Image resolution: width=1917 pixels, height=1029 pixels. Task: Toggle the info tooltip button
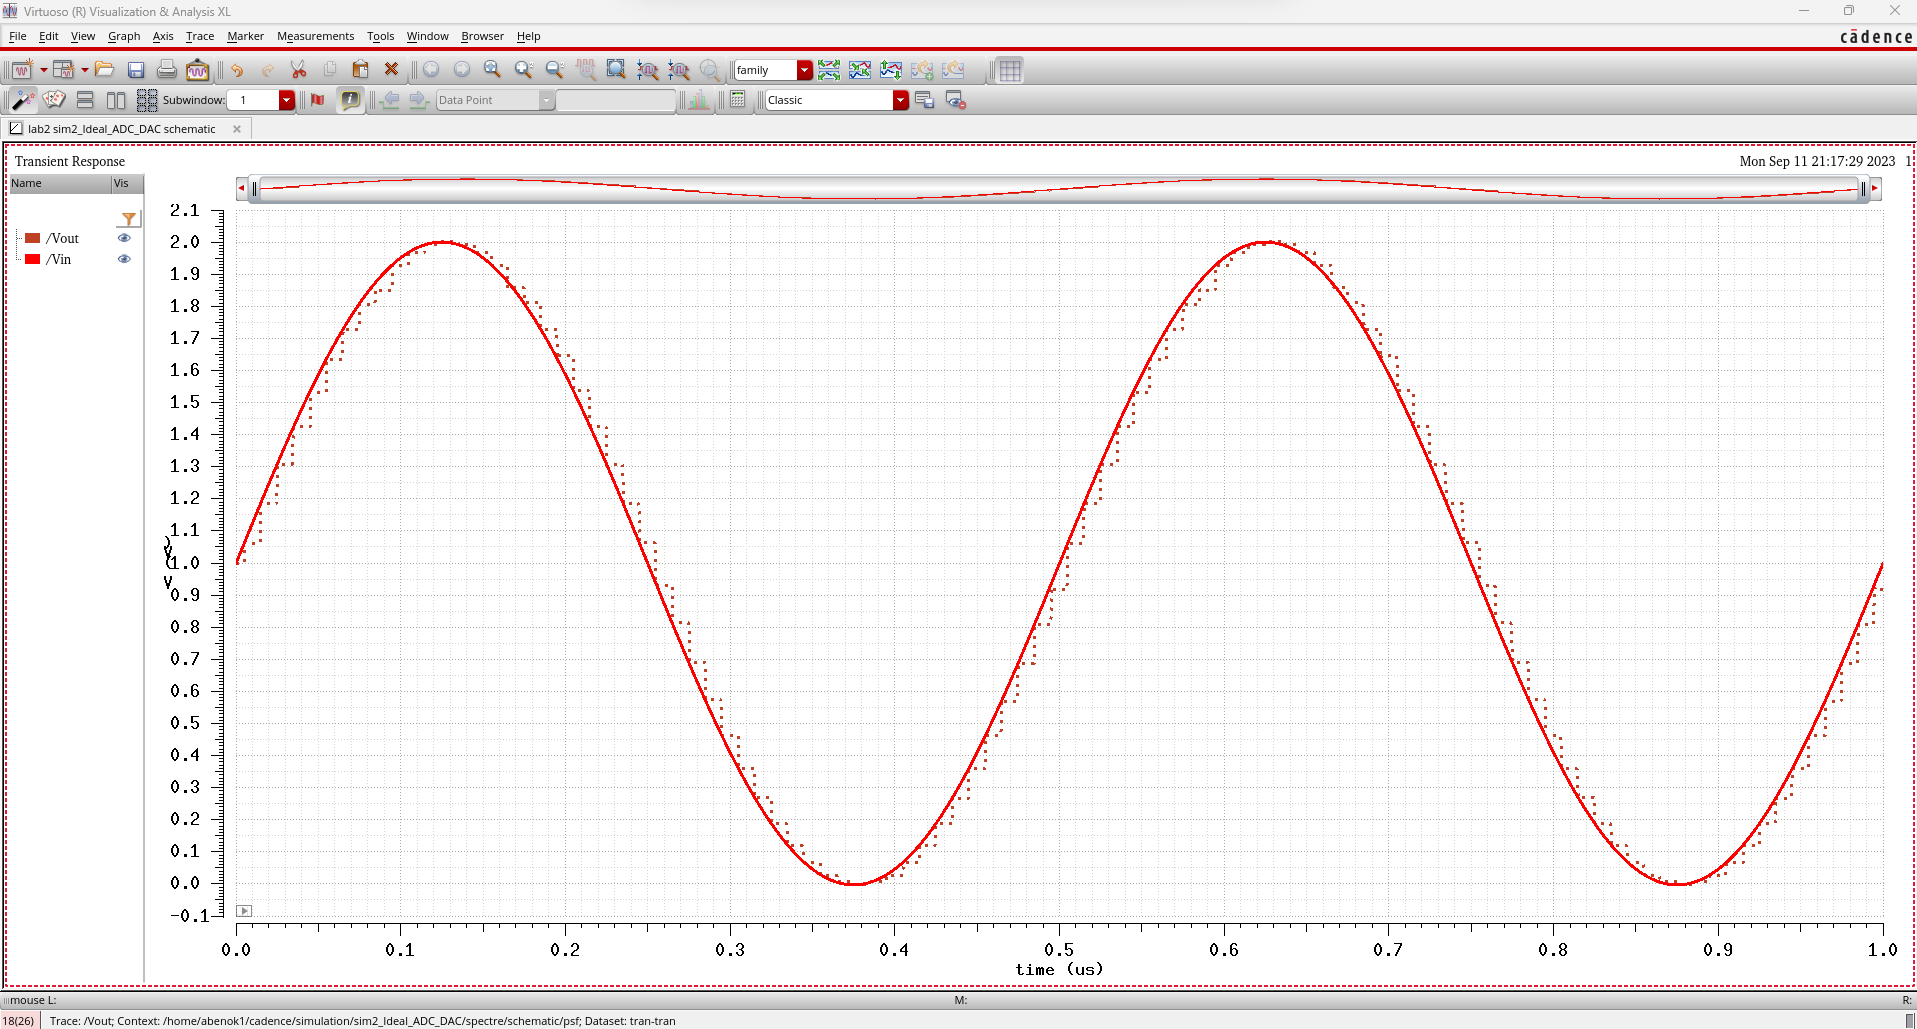click(x=350, y=100)
